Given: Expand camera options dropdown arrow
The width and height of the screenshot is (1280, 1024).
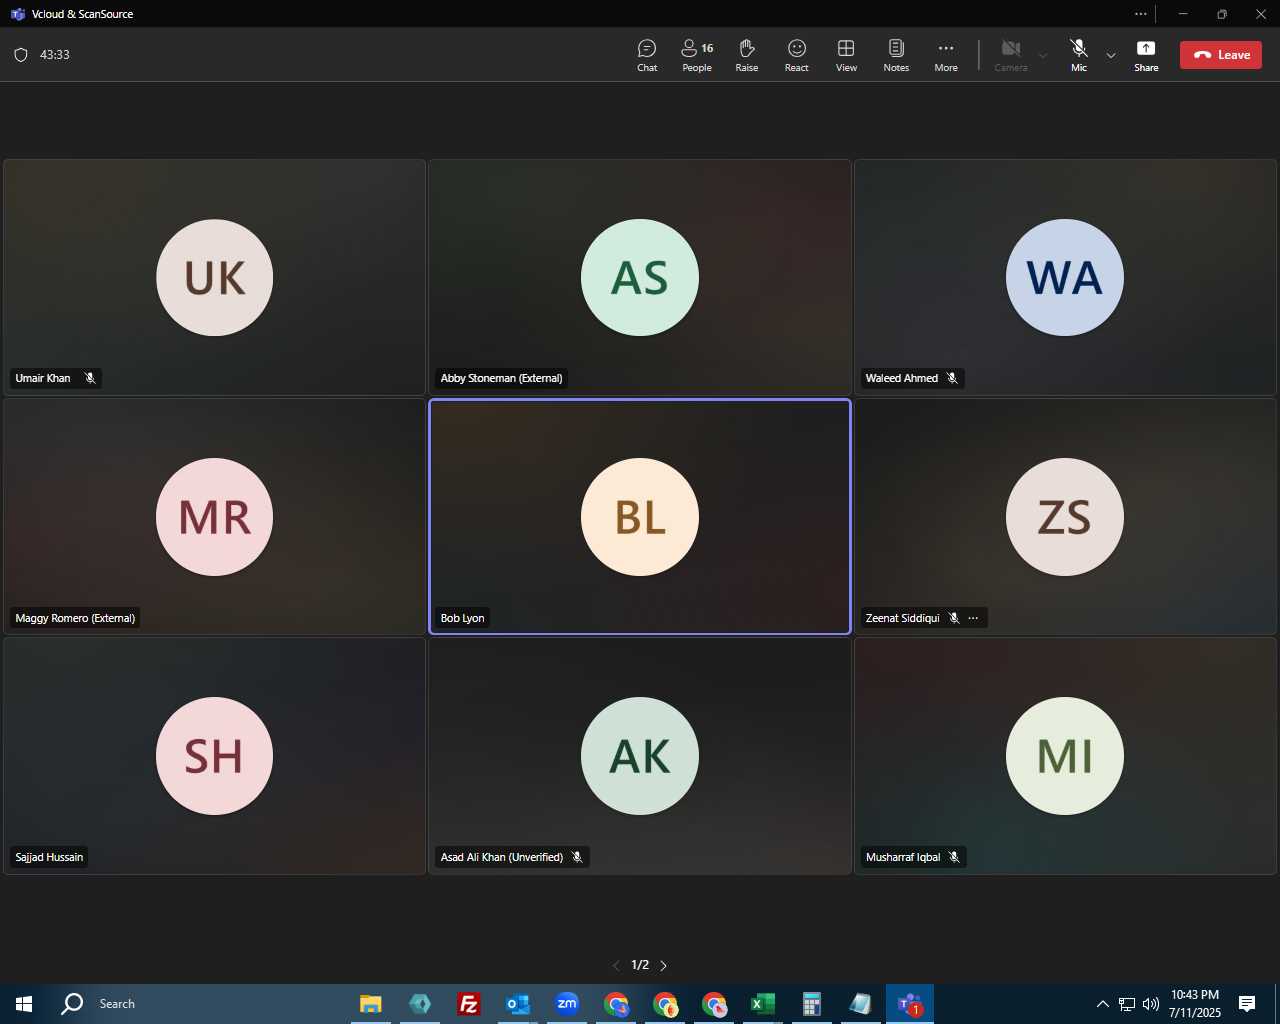Looking at the screenshot, I should tap(1043, 55).
